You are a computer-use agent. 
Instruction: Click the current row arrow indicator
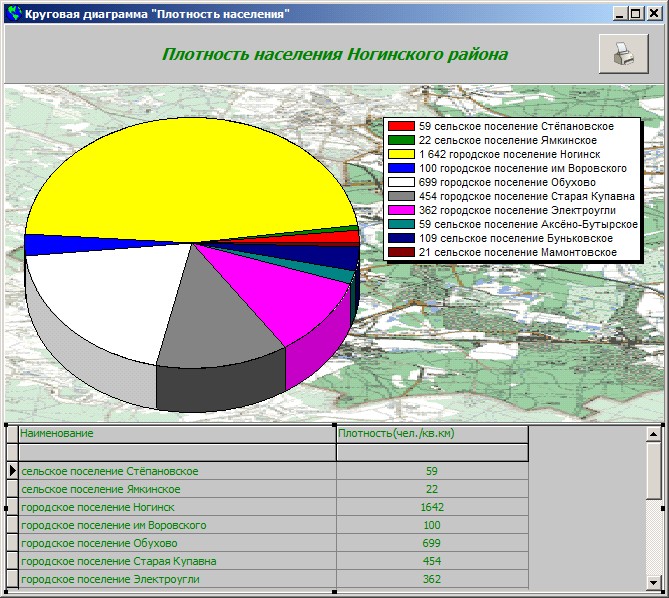click(12, 470)
